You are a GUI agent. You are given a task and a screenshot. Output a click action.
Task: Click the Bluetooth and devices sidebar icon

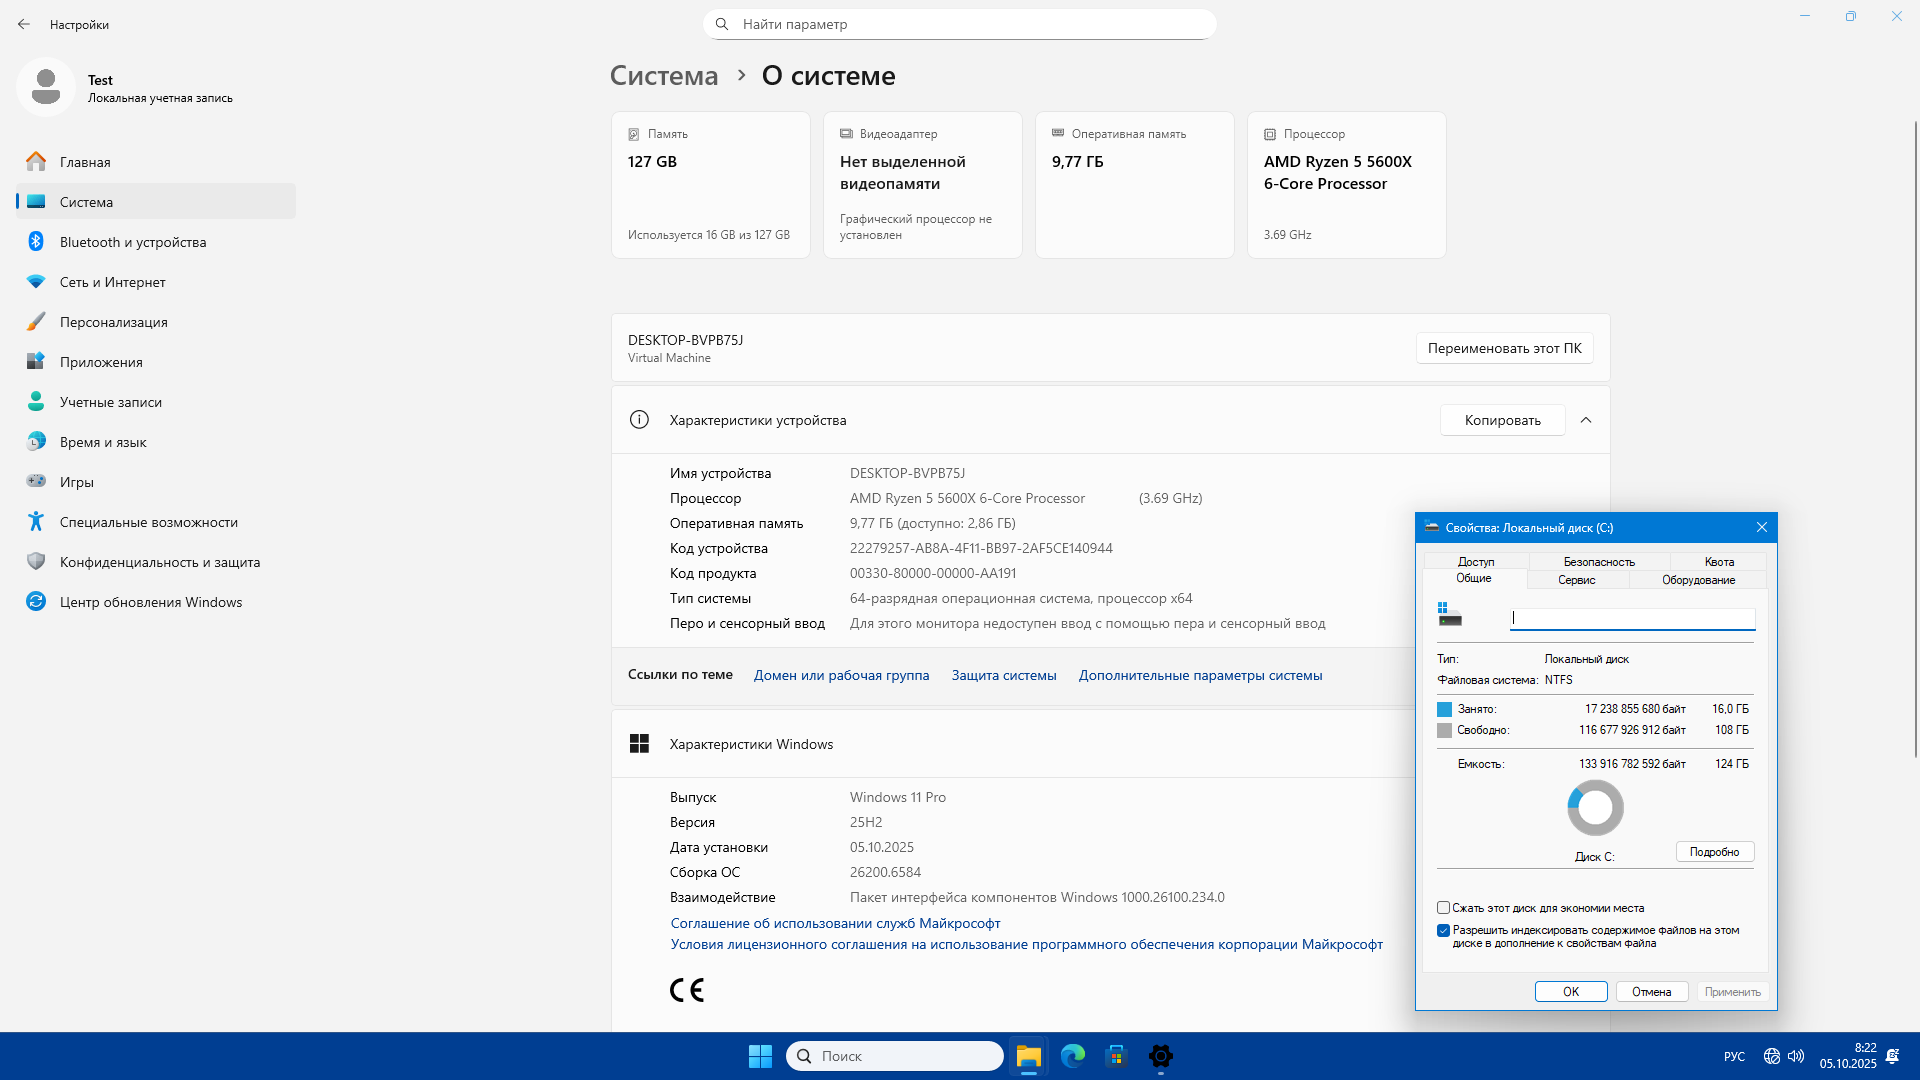36,242
